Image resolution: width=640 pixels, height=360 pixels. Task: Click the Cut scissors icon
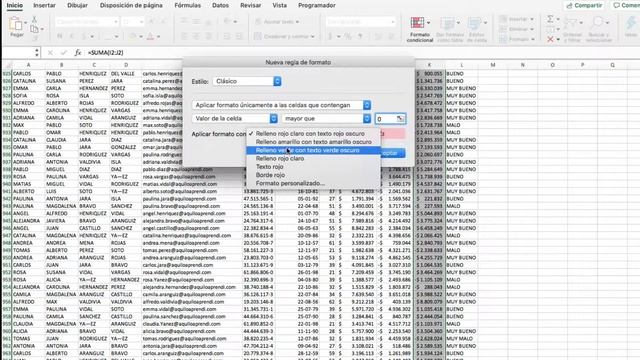coord(34,20)
